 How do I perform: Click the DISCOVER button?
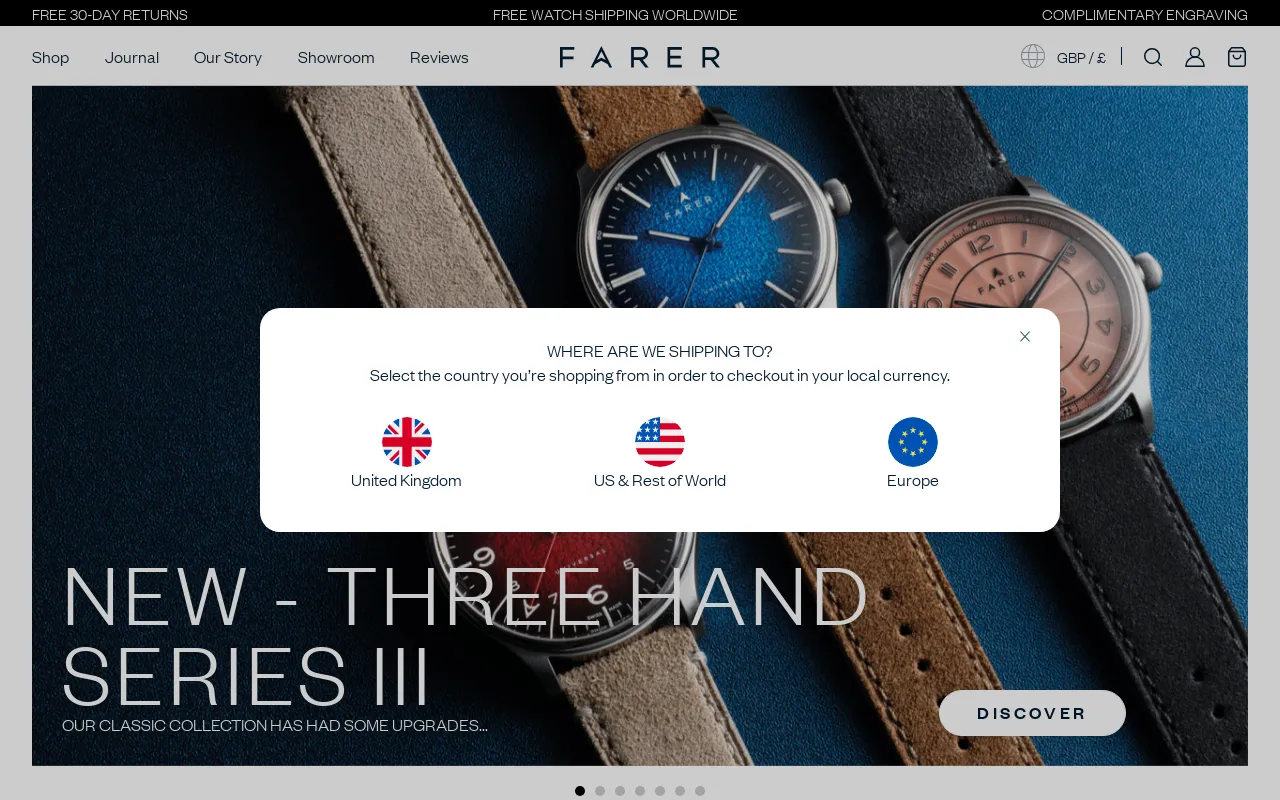click(x=1032, y=713)
